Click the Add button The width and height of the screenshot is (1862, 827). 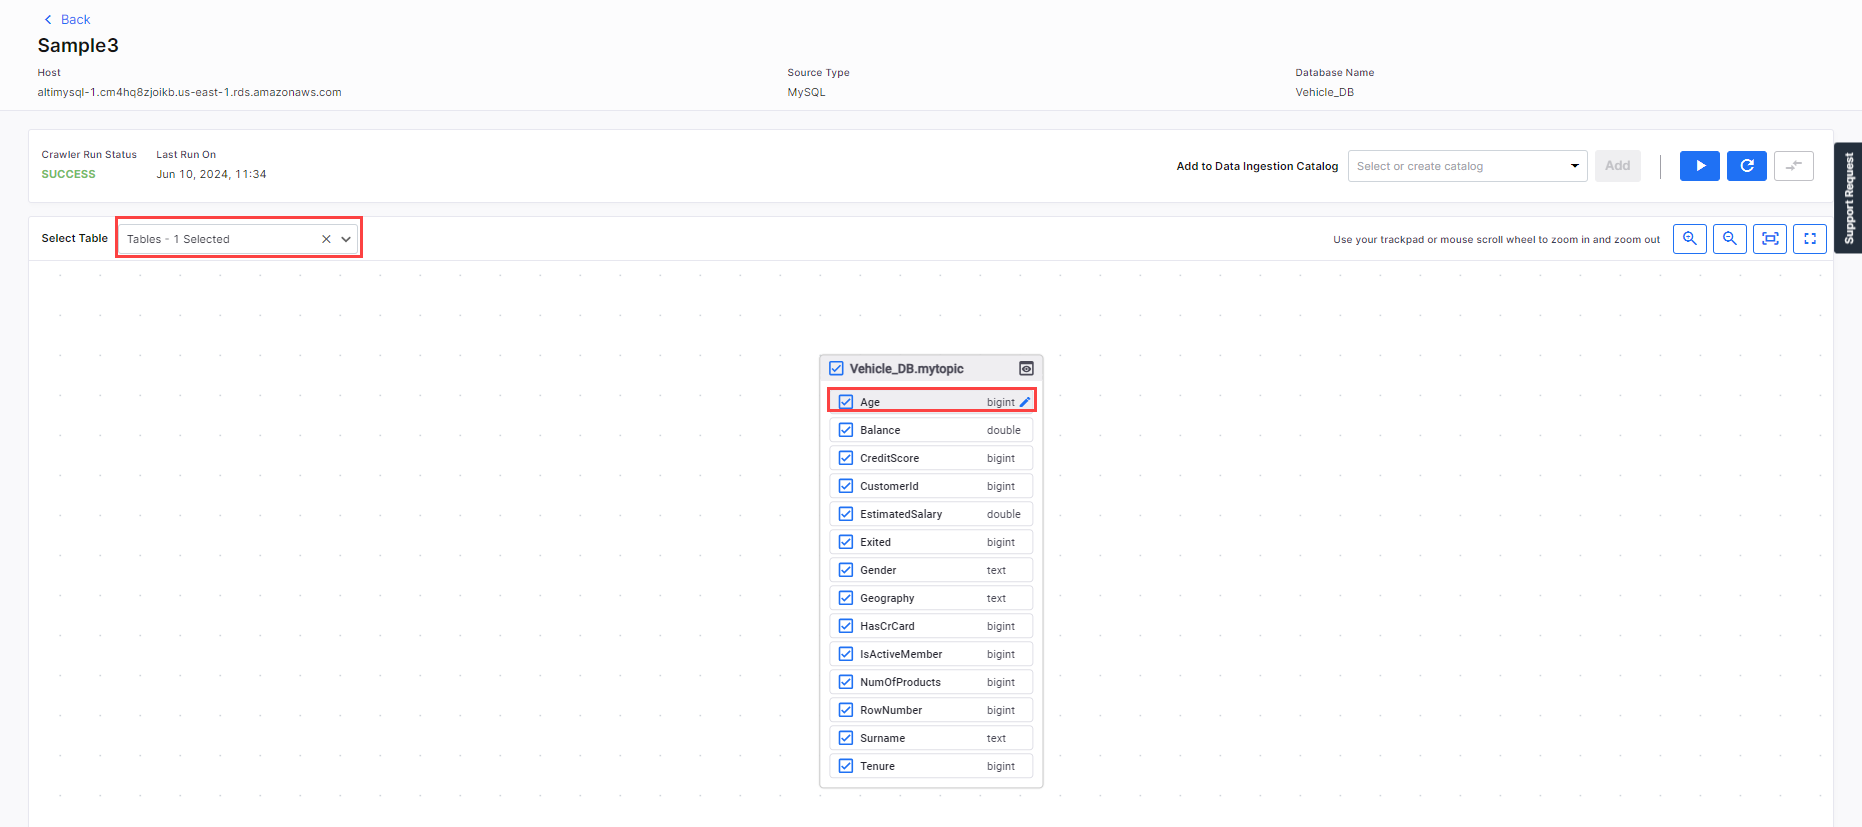1618,166
